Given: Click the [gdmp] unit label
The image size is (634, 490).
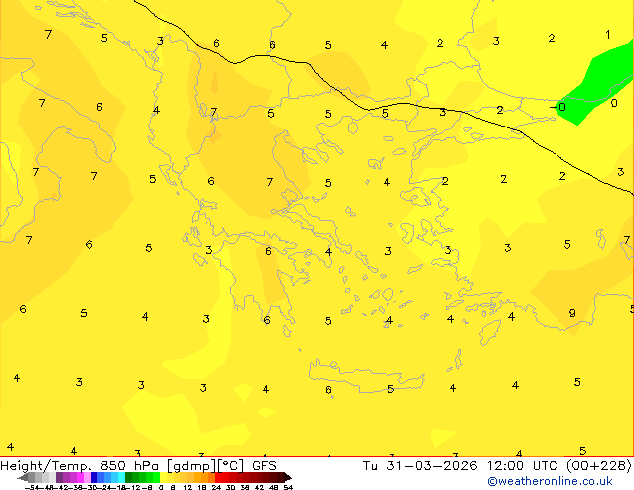Looking at the screenshot, I should click(188, 465).
